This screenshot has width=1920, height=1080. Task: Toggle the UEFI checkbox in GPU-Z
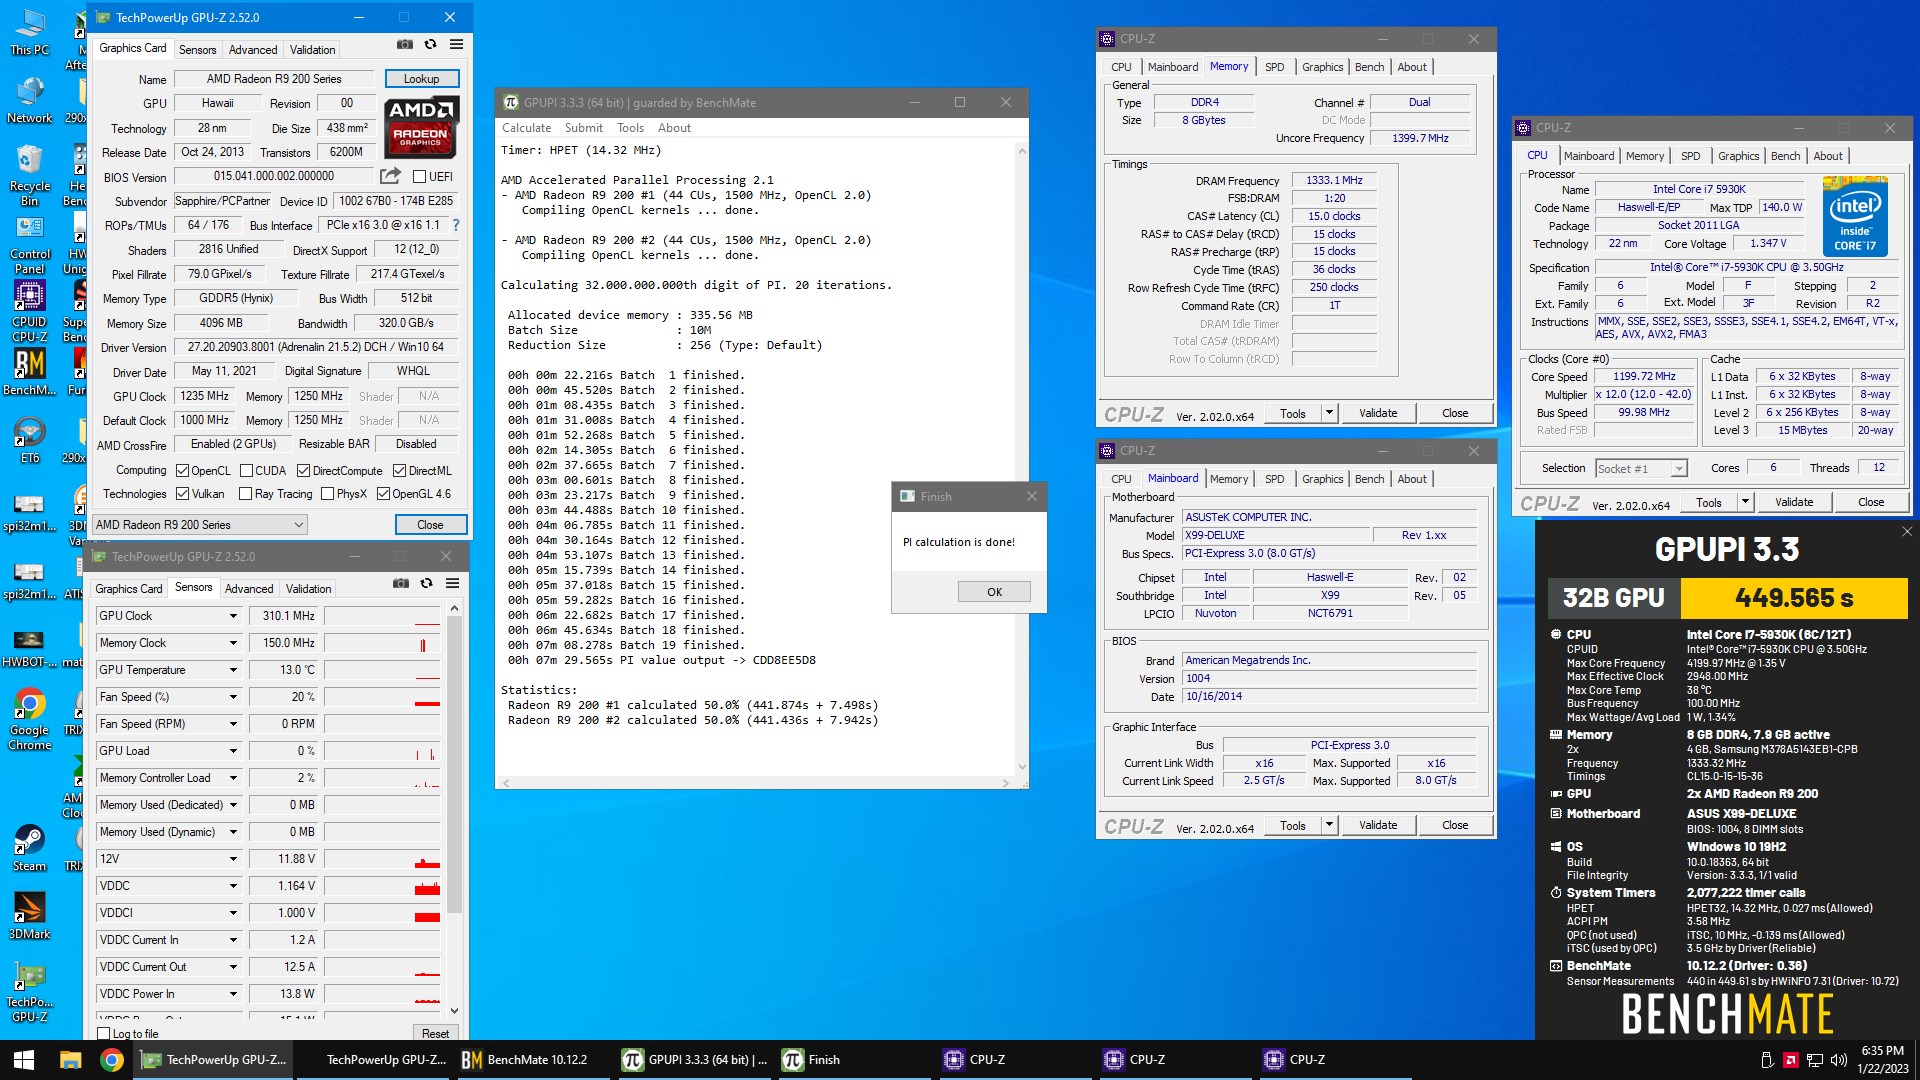pyautogui.click(x=420, y=177)
